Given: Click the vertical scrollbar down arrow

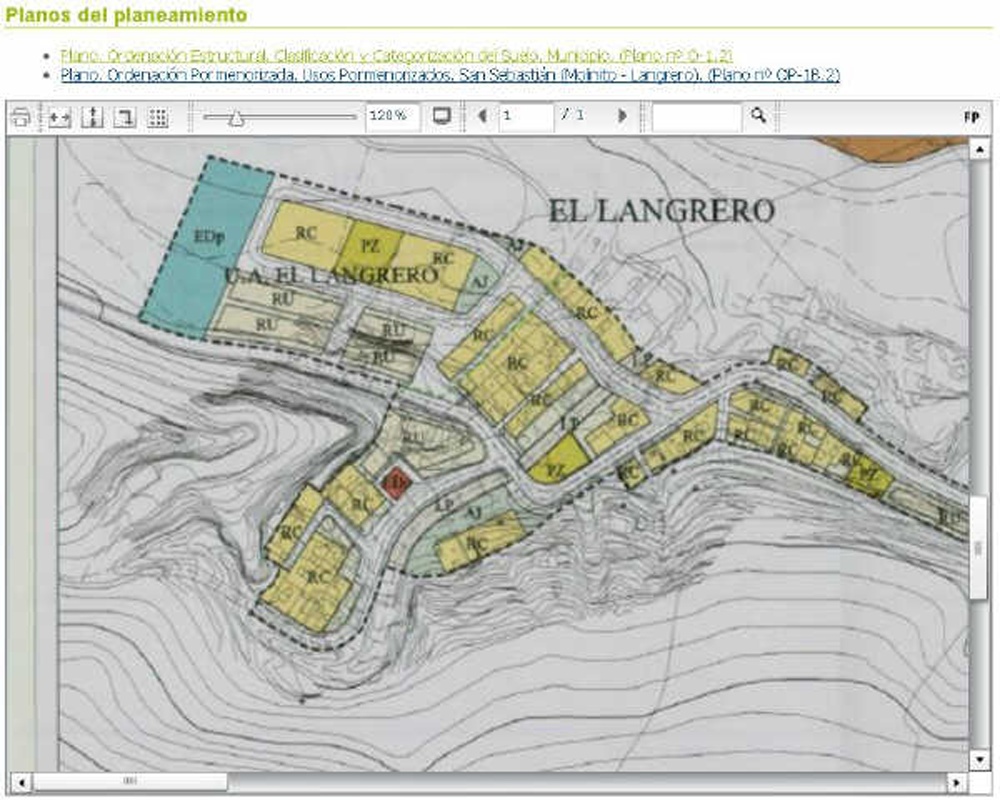Looking at the screenshot, I should point(980,759).
